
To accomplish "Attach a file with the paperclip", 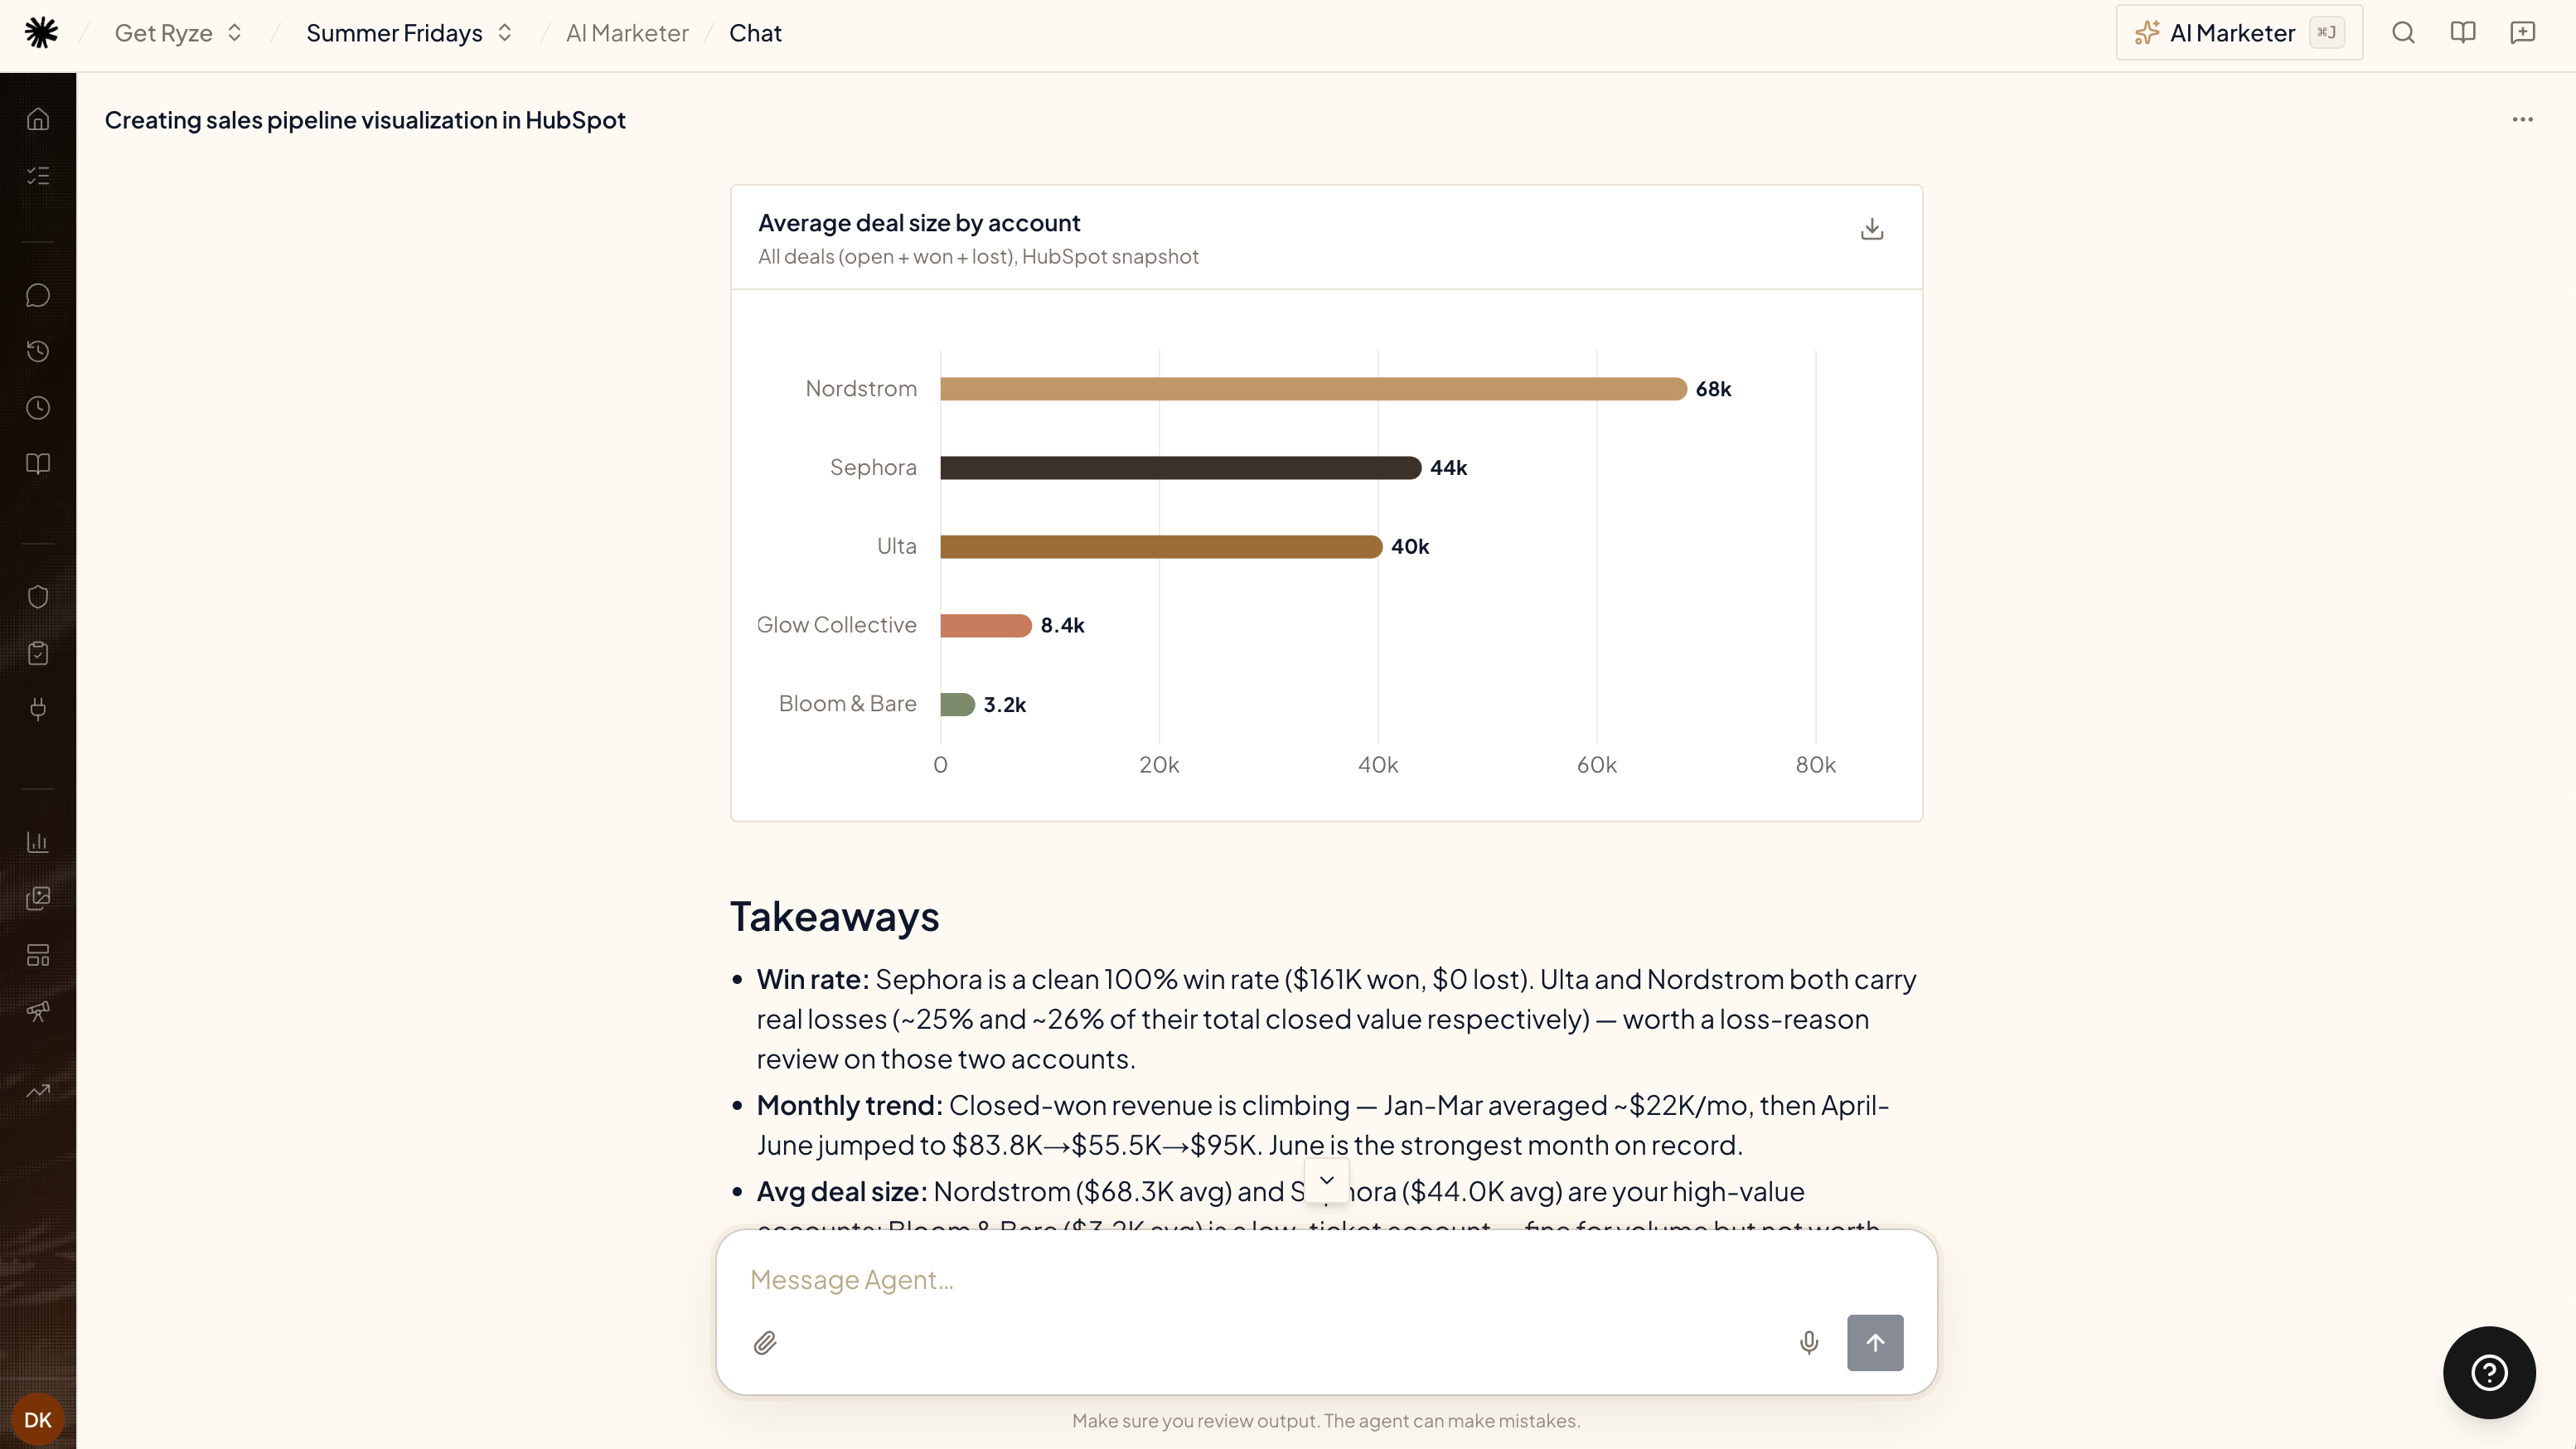I will 765,1343.
